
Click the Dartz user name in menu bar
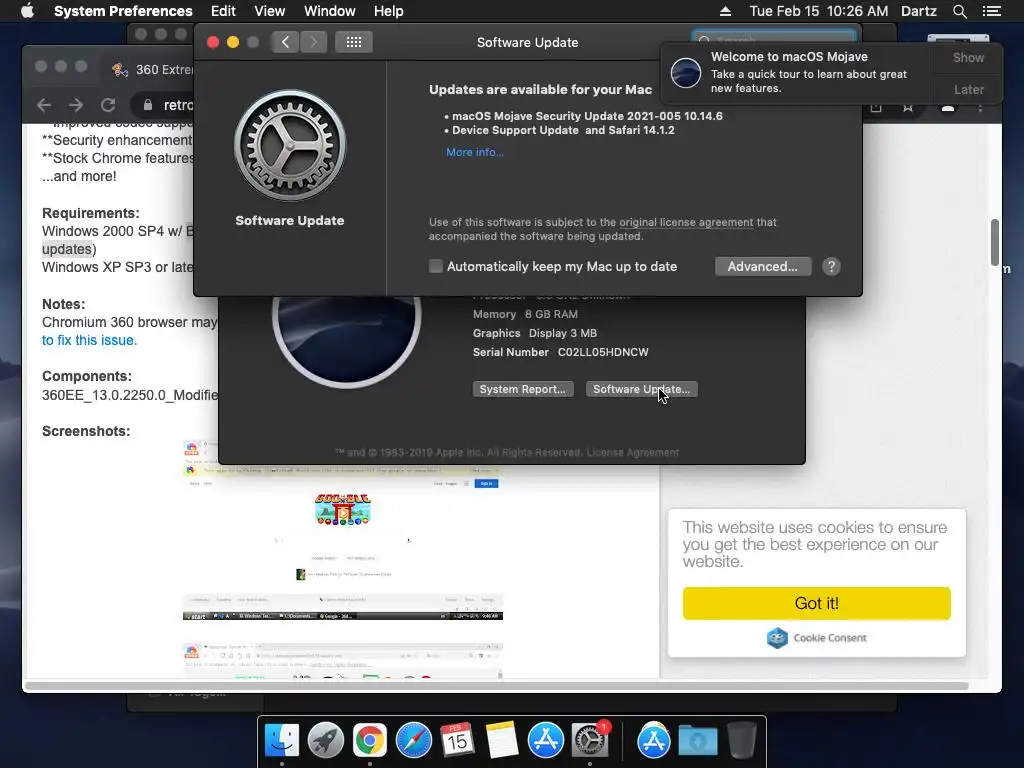click(x=918, y=11)
